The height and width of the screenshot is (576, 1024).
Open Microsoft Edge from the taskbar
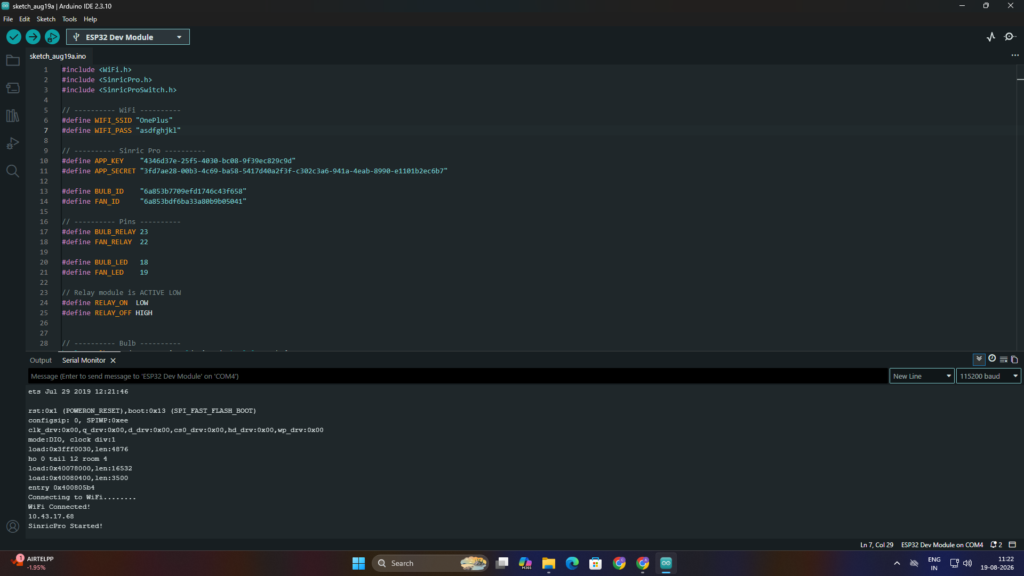coord(572,563)
